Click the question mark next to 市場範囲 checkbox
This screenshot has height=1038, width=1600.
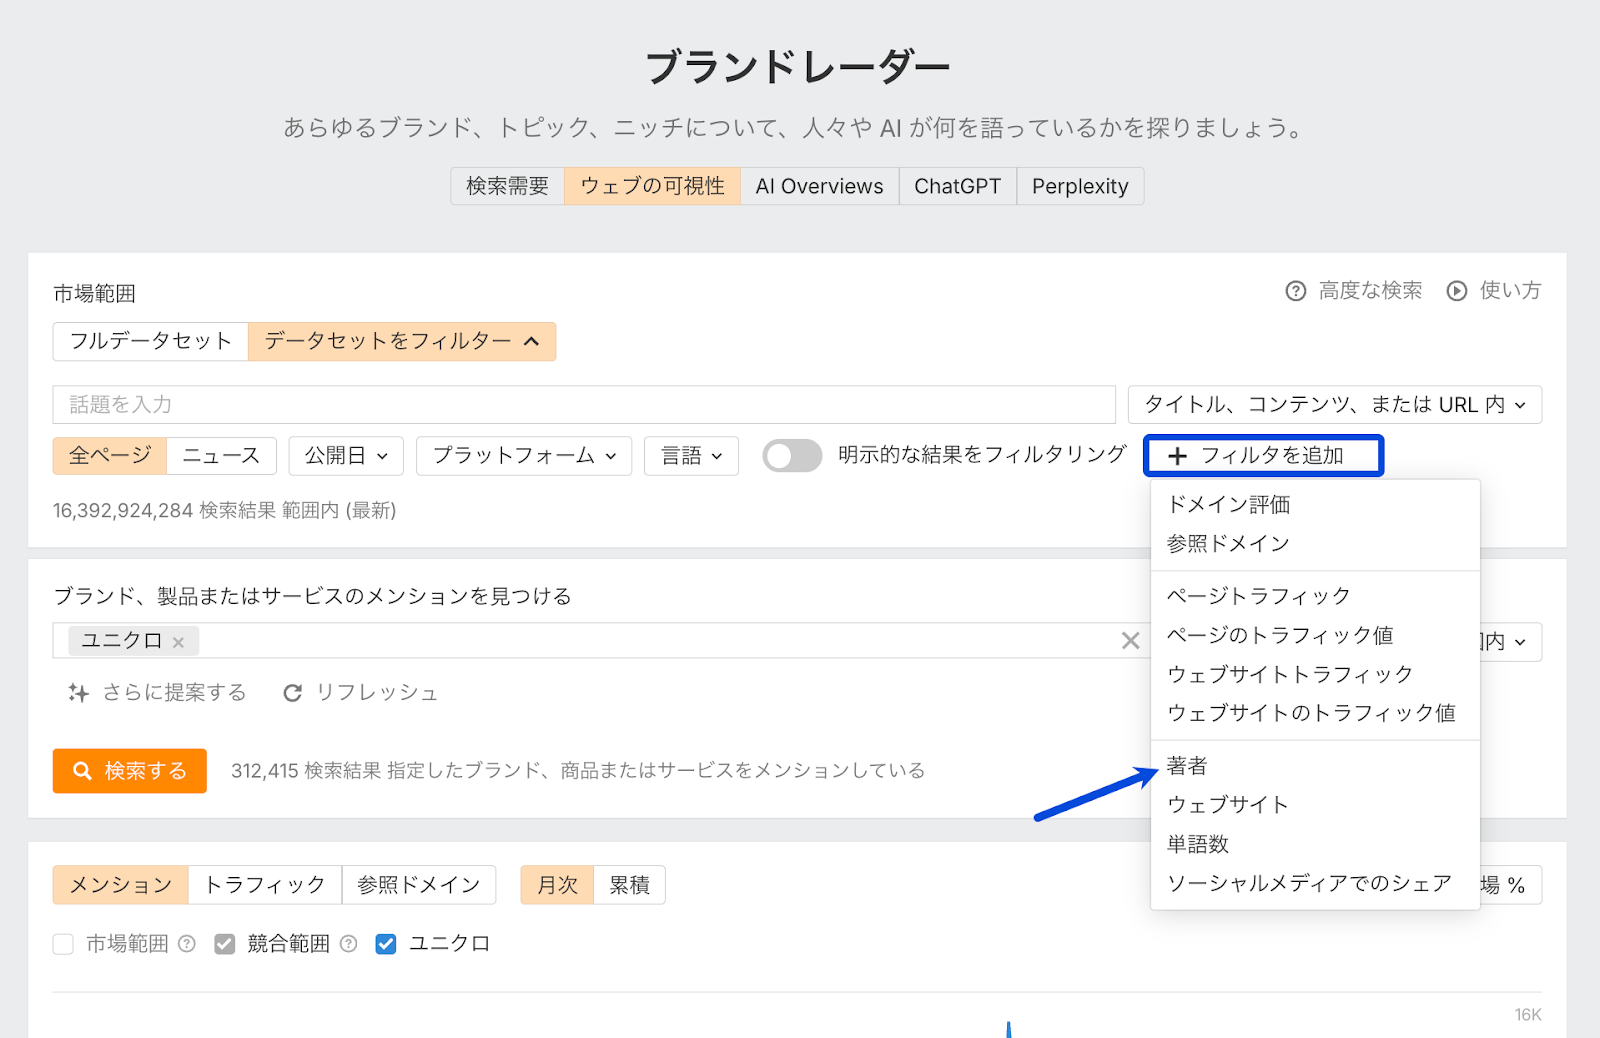[x=187, y=944]
